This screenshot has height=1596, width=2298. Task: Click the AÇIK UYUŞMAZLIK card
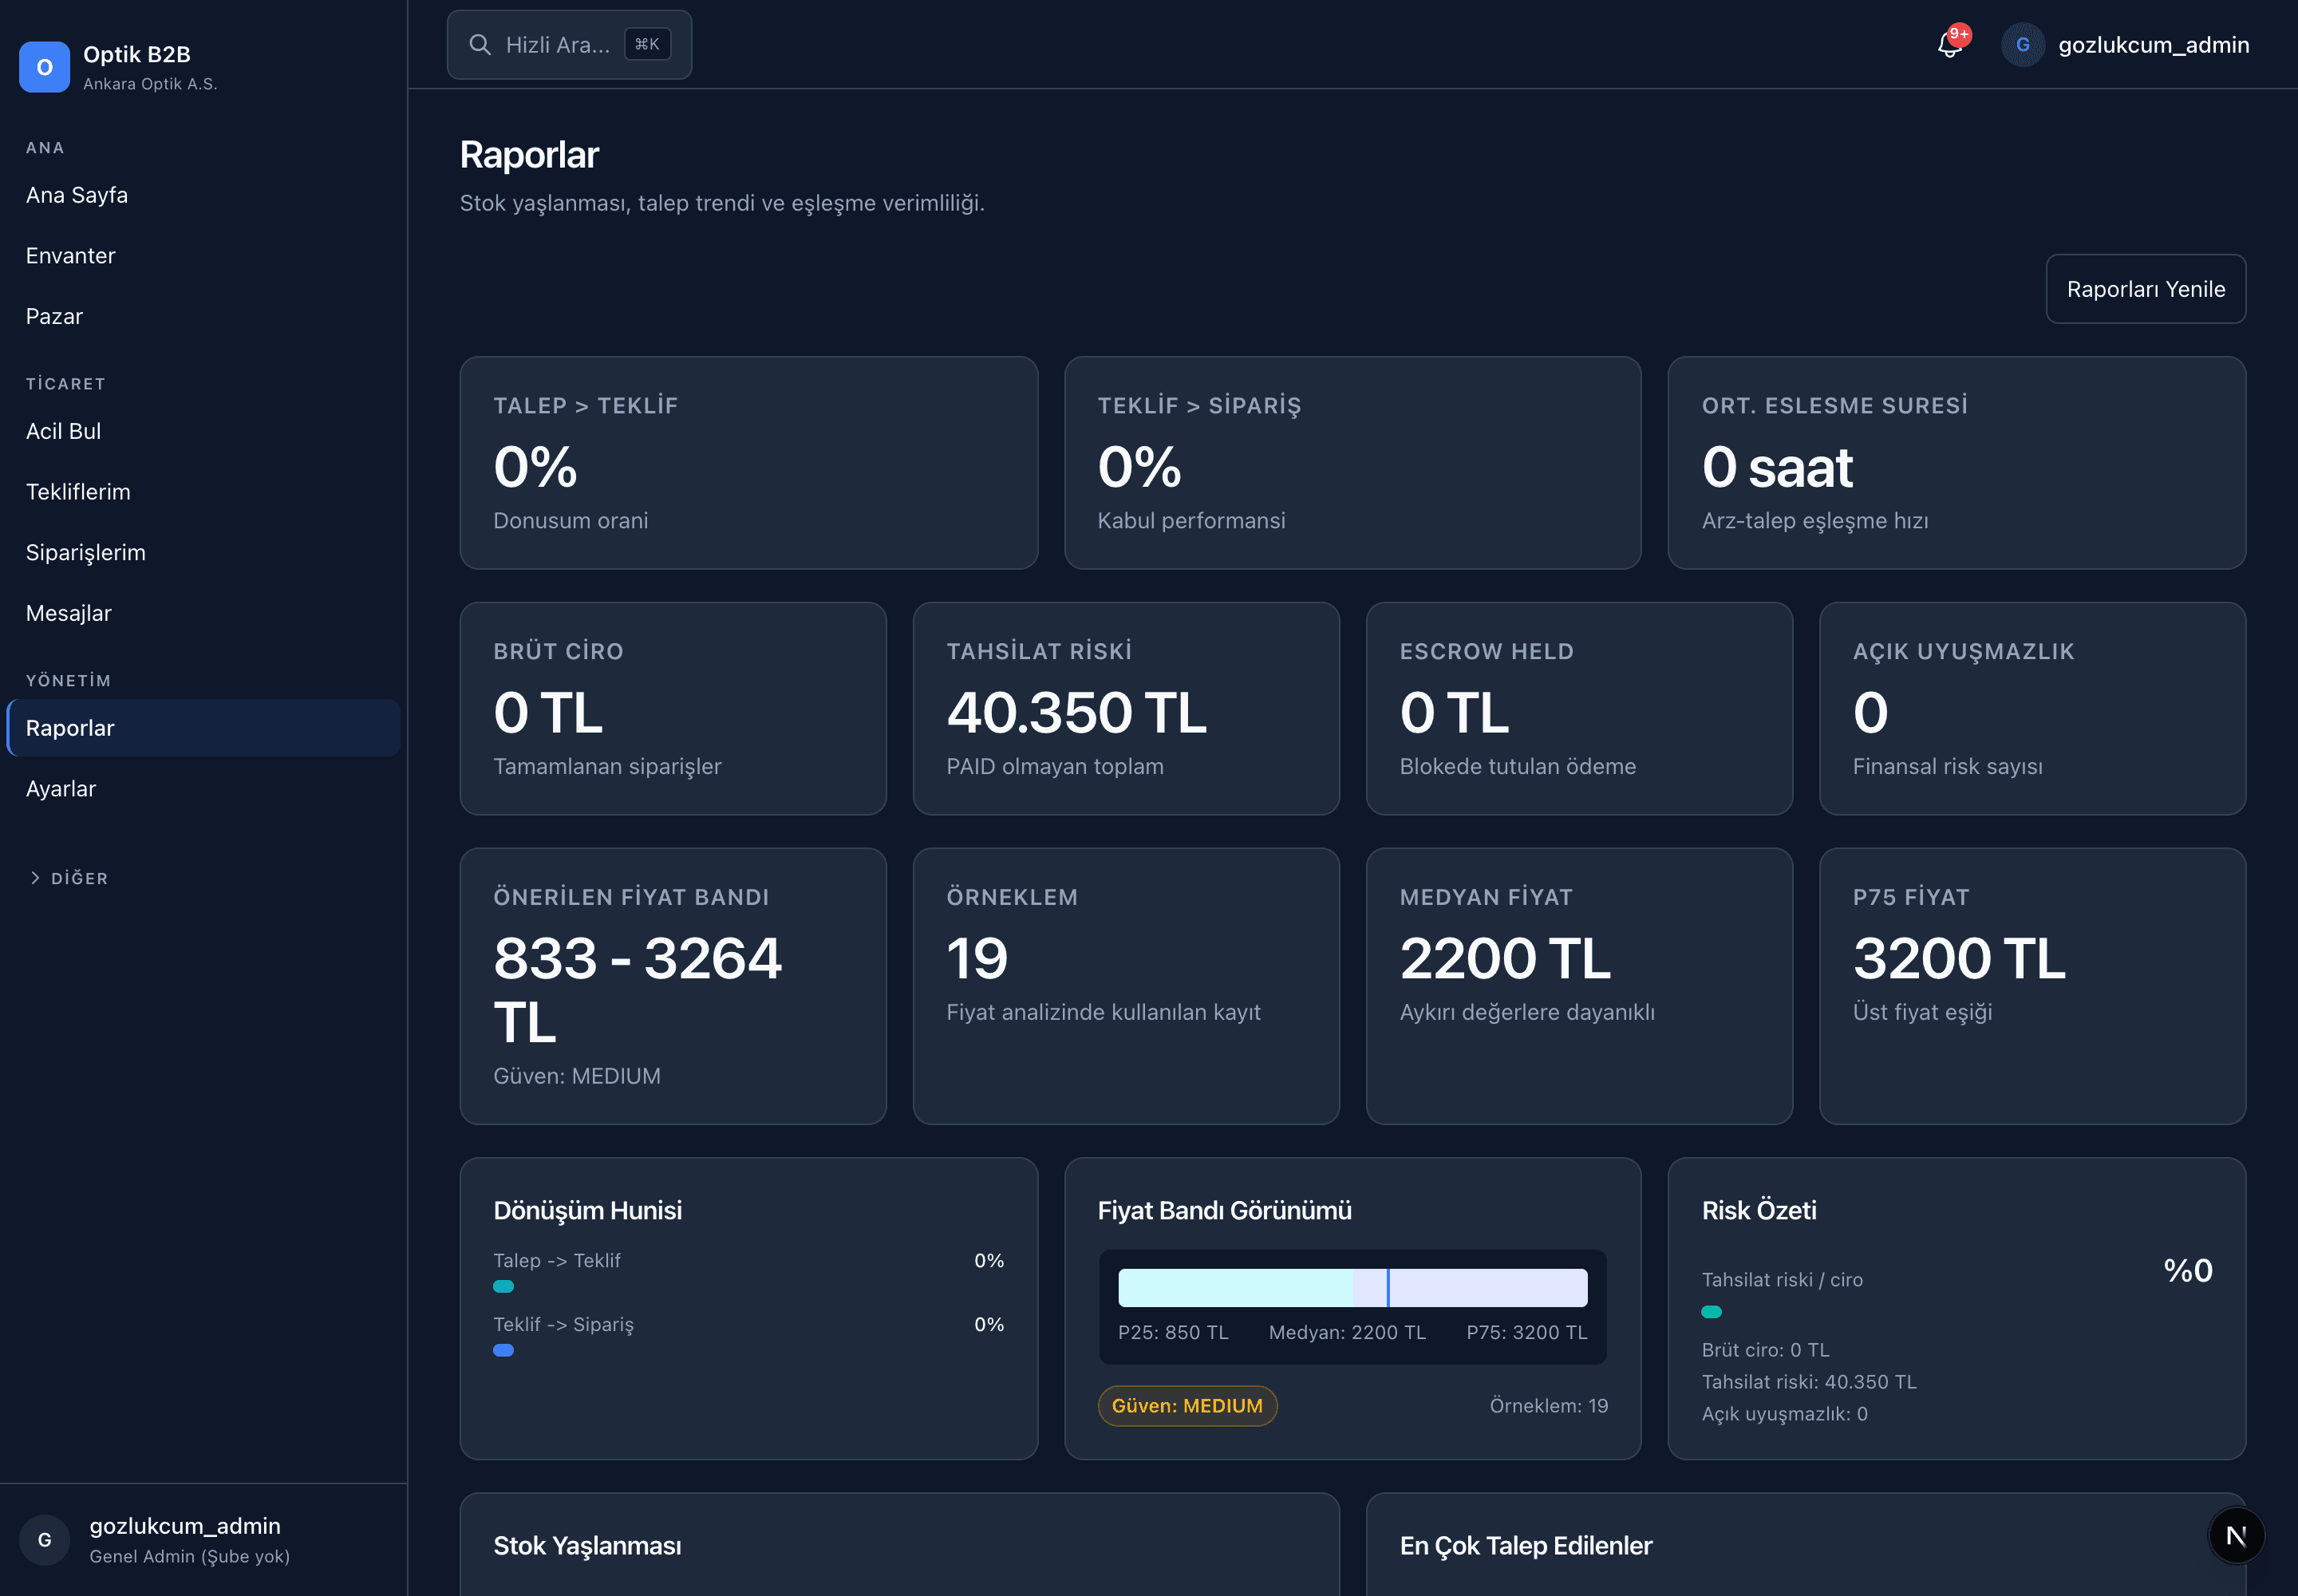click(x=2032, y=709)
